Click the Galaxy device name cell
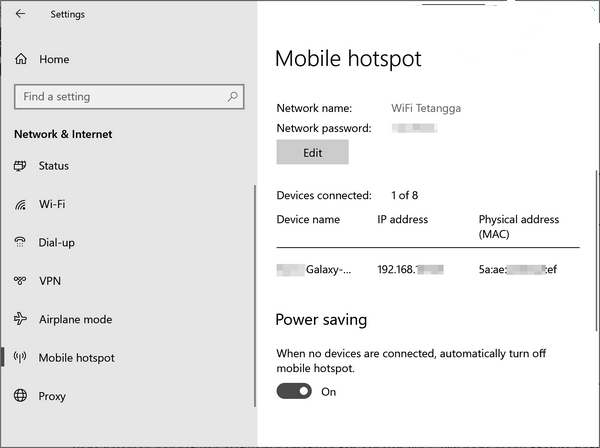Screen dimensions: 600x448 pos(314,270)
